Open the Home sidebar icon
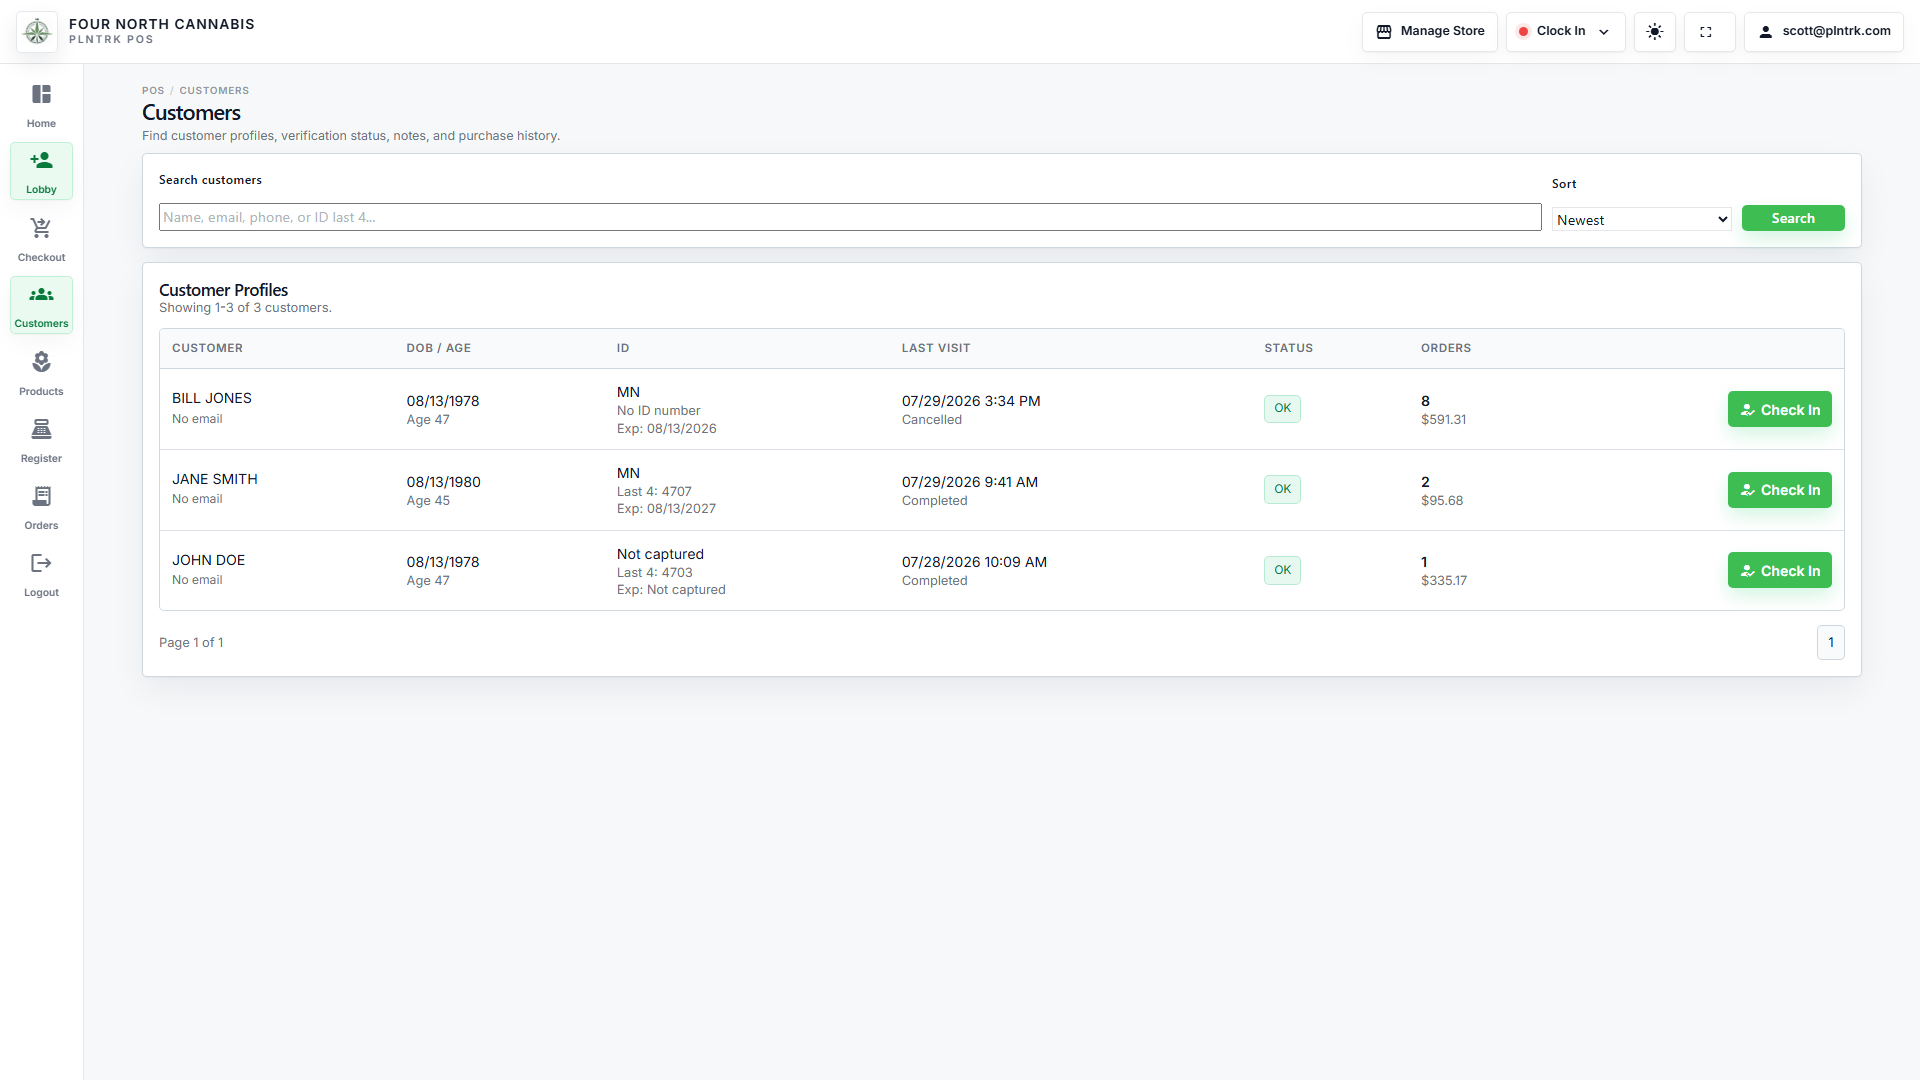This screenshot has height=1080, width=1920. [x=41, y=105]
